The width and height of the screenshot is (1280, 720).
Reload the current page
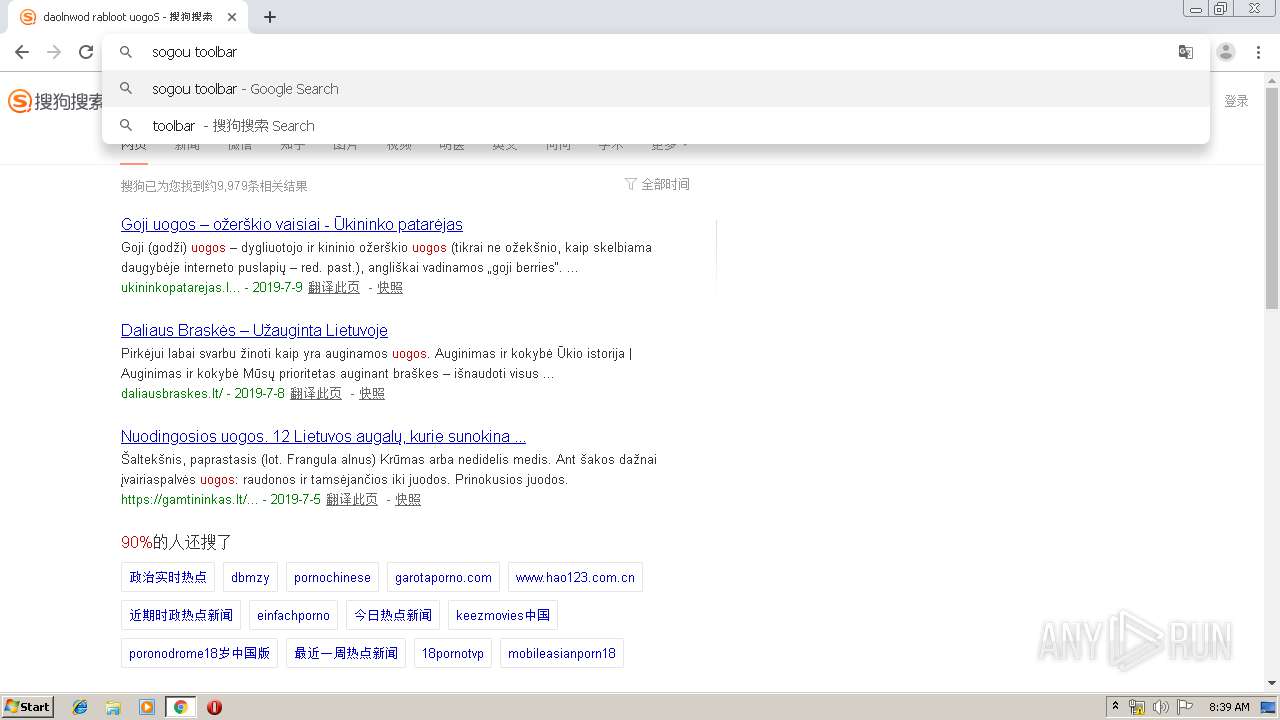click(86, 52)
